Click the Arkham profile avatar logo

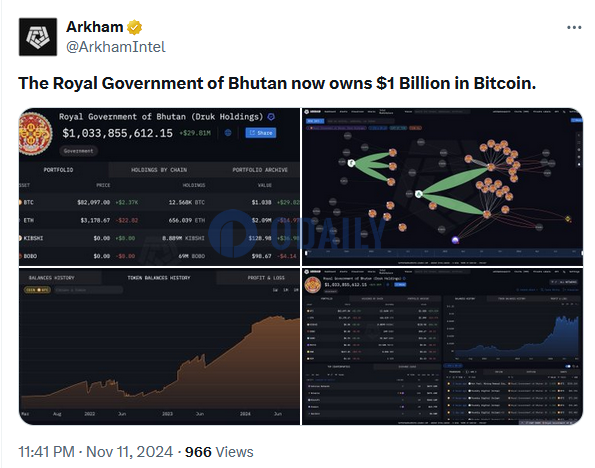pyautogui.click(x=38, y=37)
